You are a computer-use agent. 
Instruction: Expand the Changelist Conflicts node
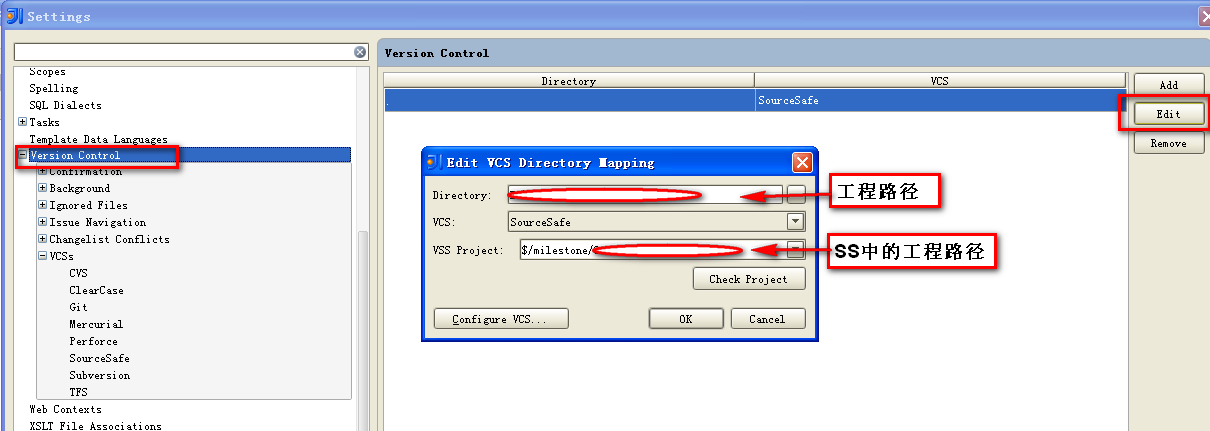coord(42,239)
